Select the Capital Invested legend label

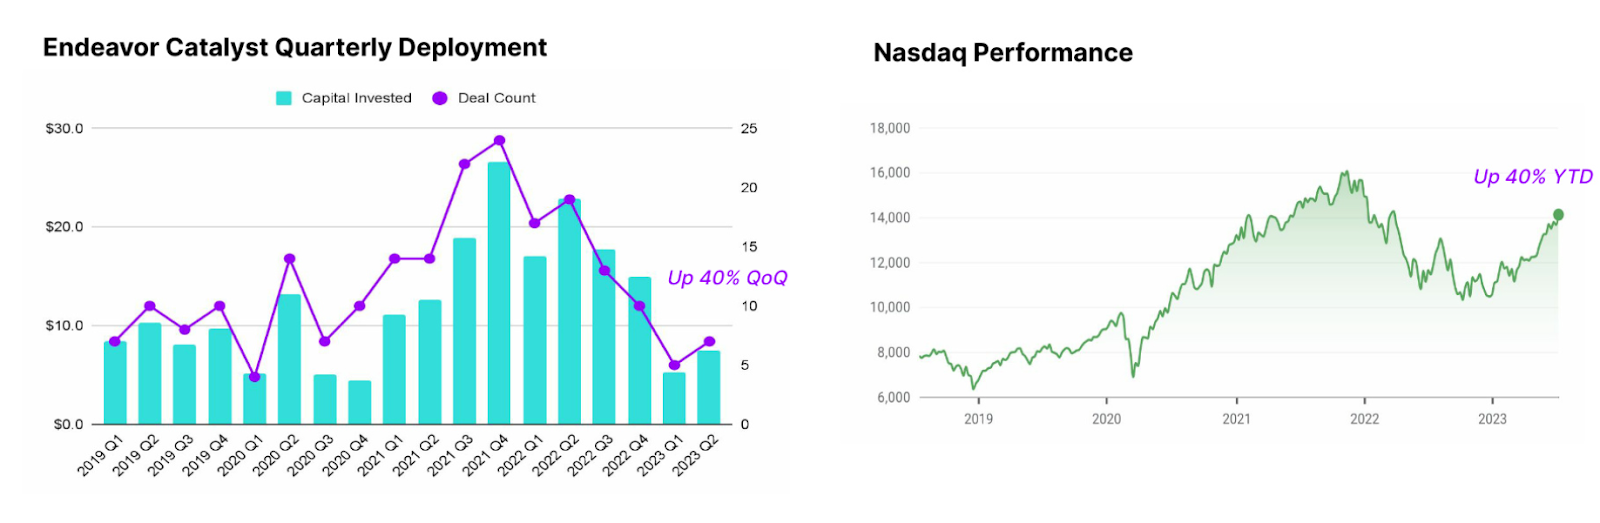pos(356,98)
